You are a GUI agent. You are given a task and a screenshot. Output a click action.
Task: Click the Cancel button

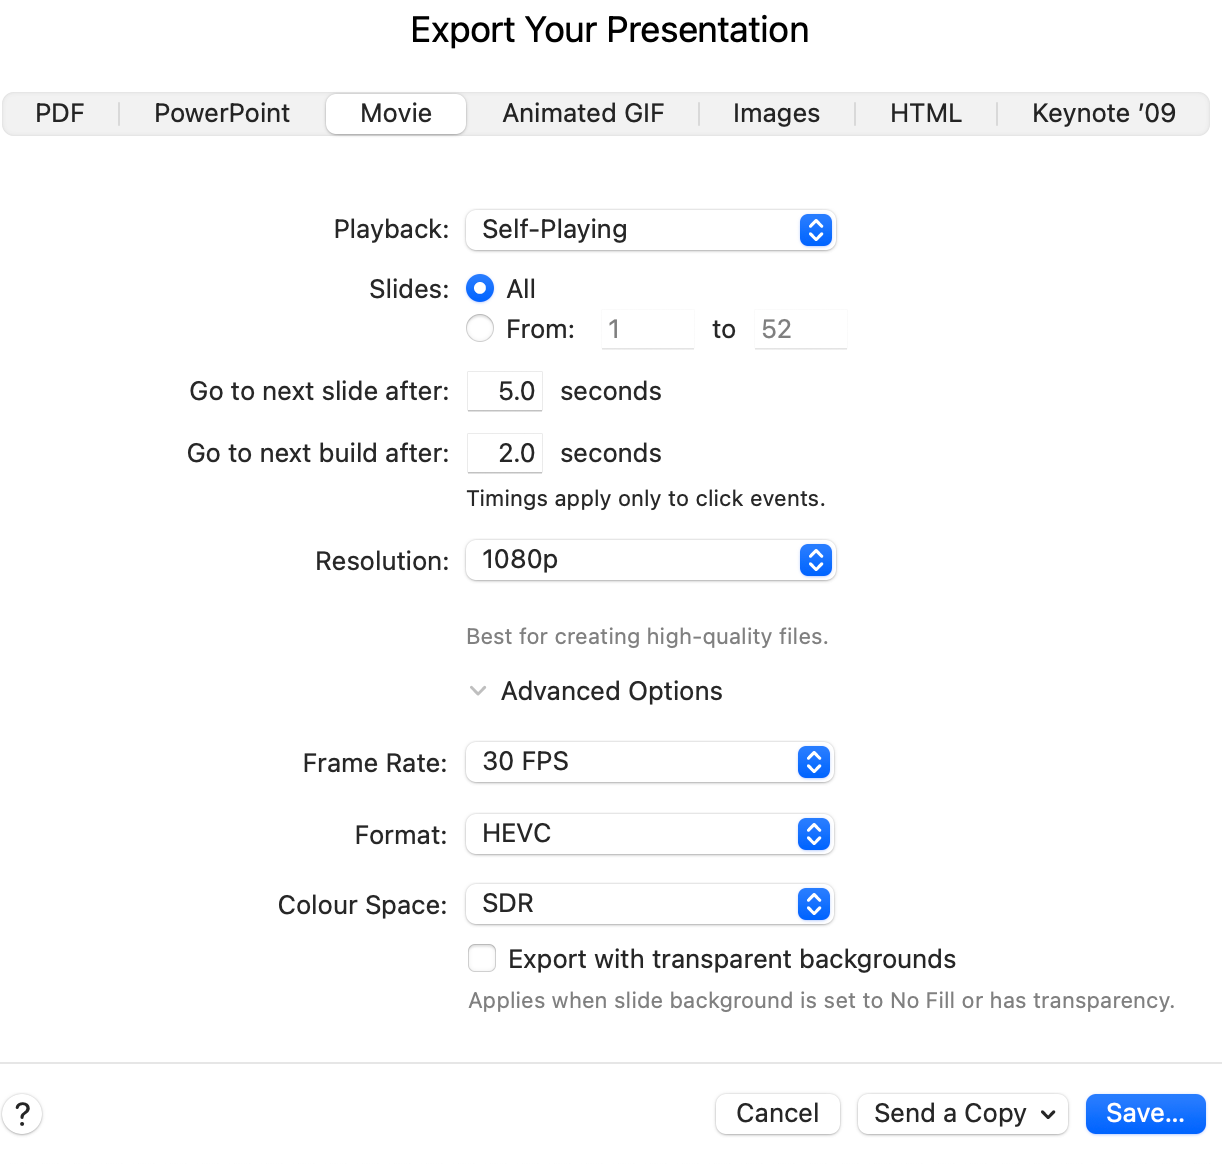pos(778,1114)
